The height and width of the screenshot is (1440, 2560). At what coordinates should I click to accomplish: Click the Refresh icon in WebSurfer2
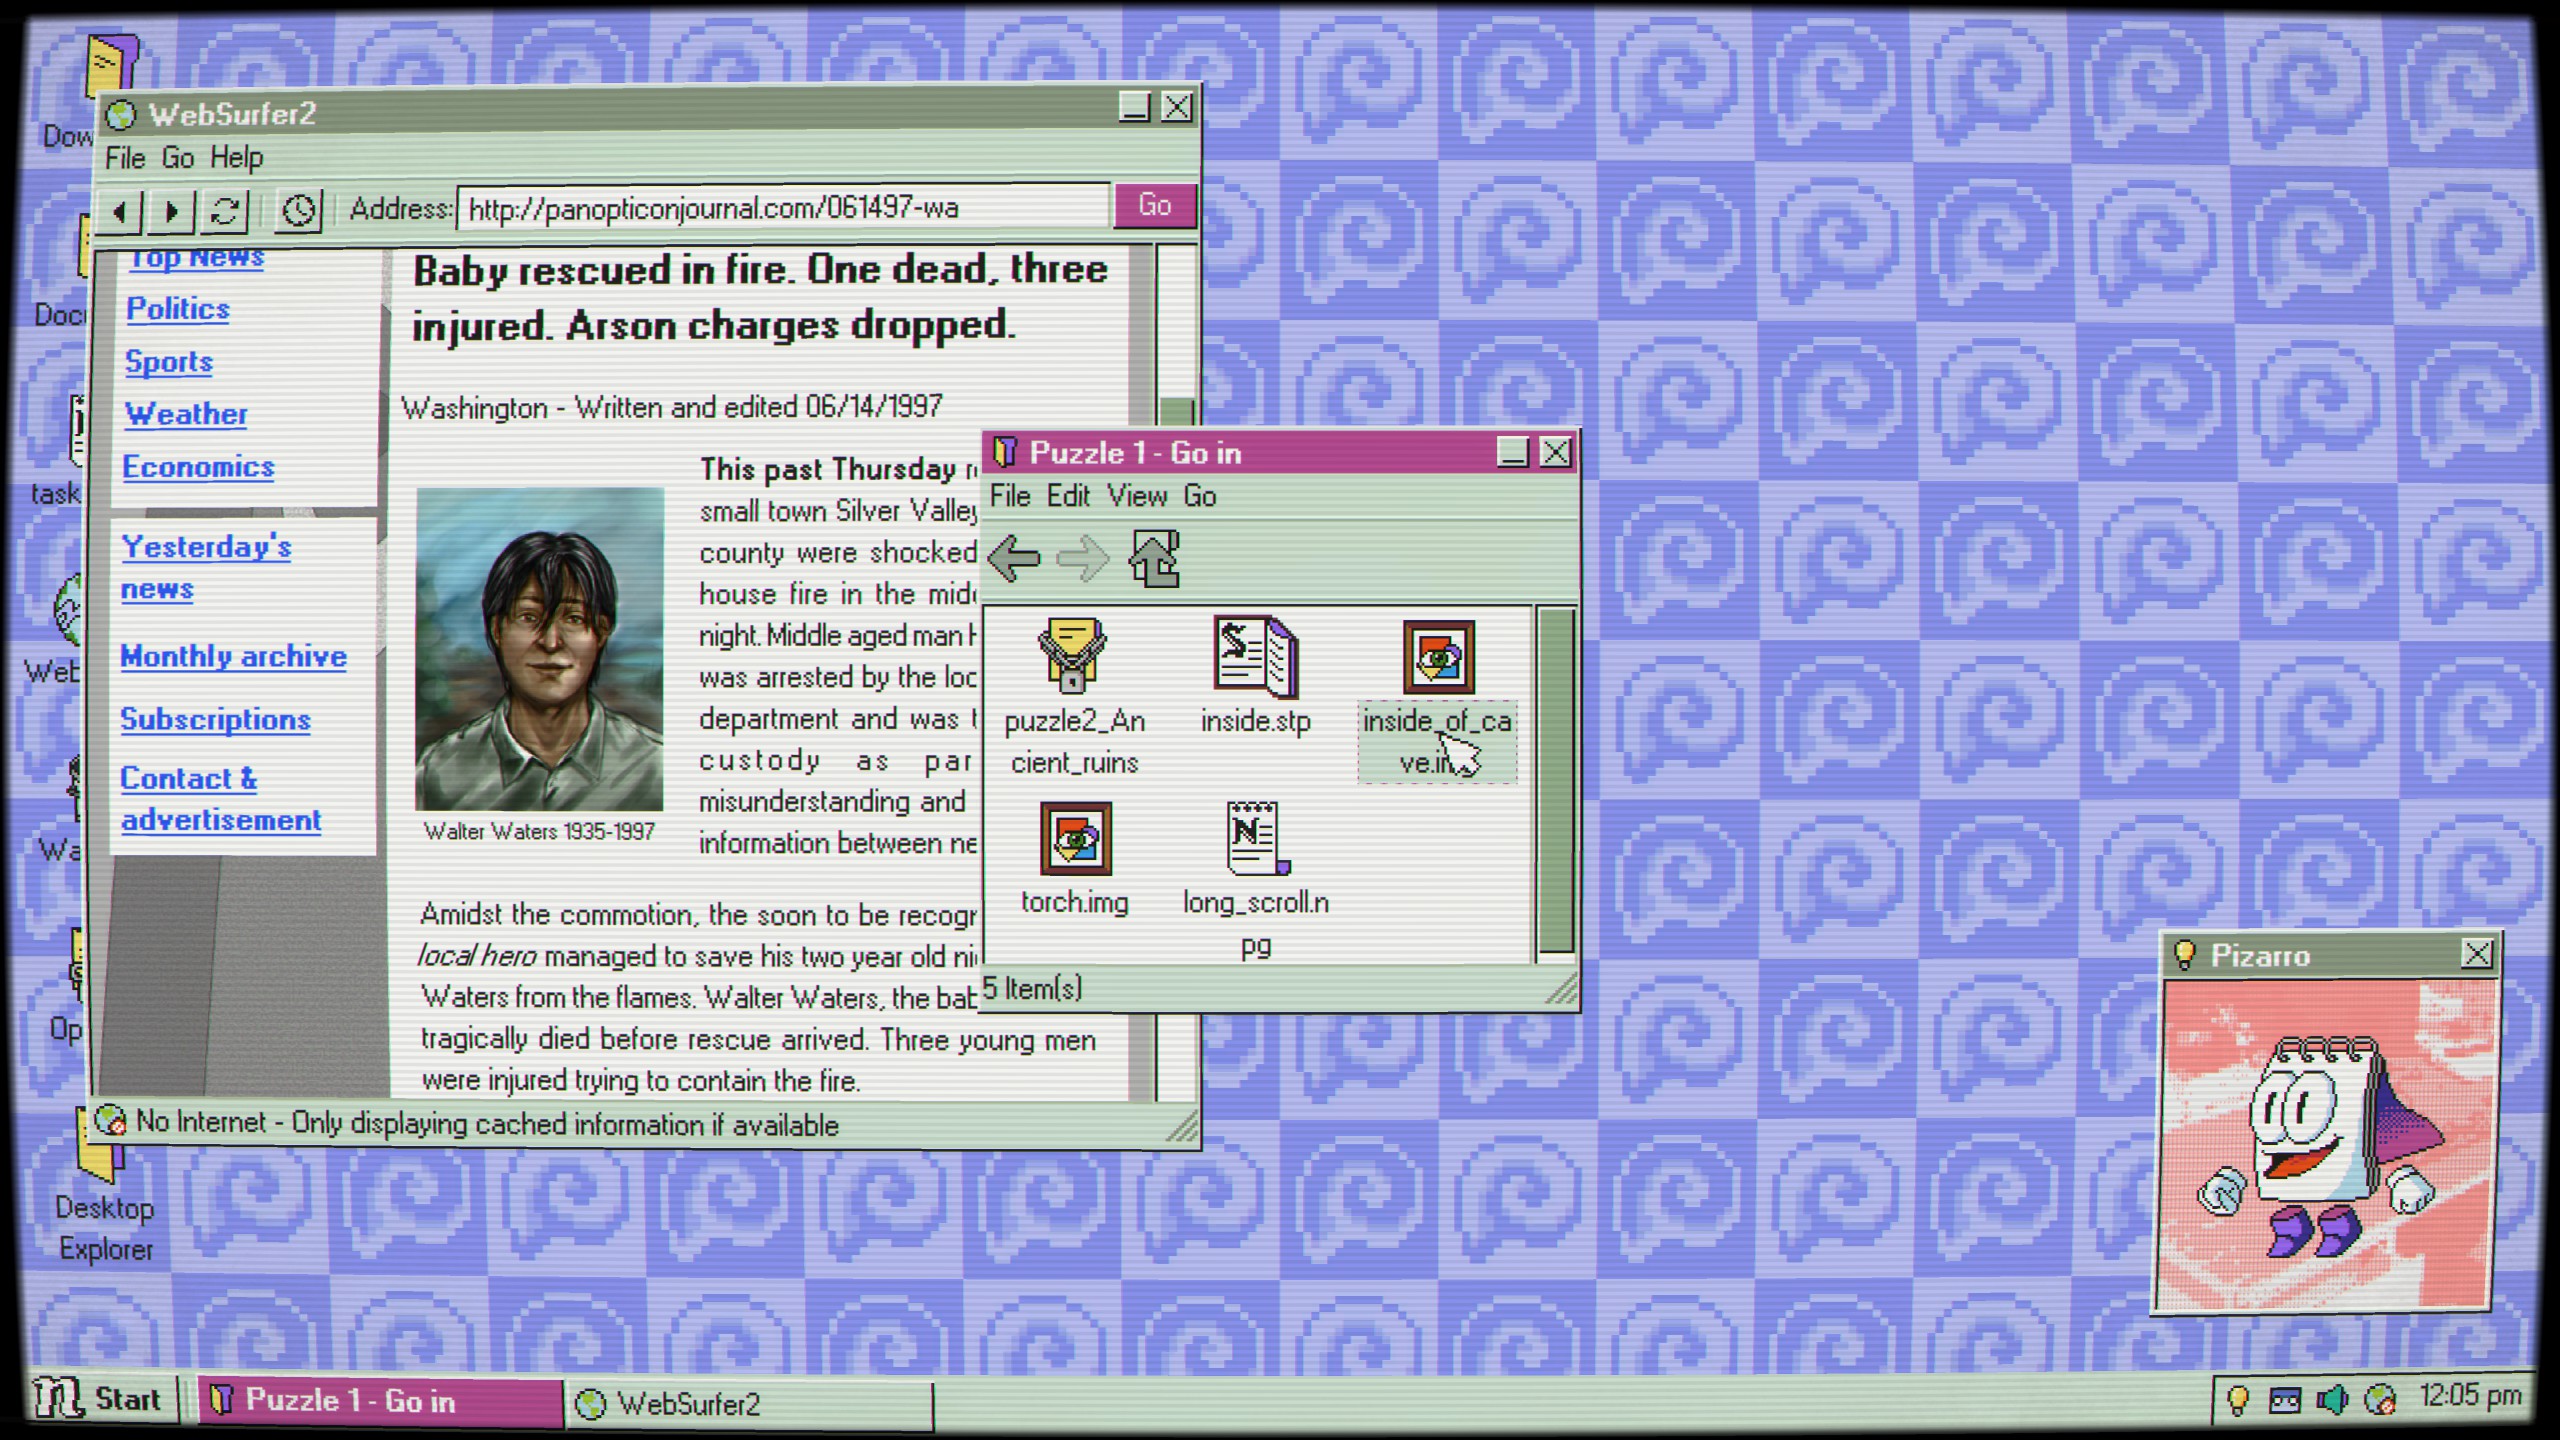coord(224,209)
